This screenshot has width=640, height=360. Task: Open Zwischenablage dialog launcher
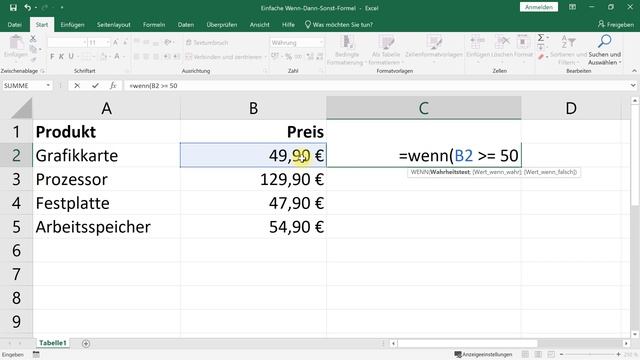[x=42, y=71]
